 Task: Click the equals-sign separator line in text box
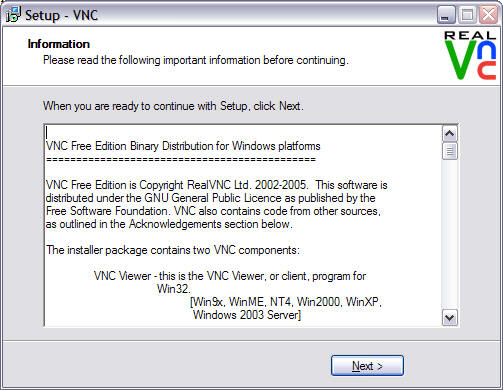[181, 159]
